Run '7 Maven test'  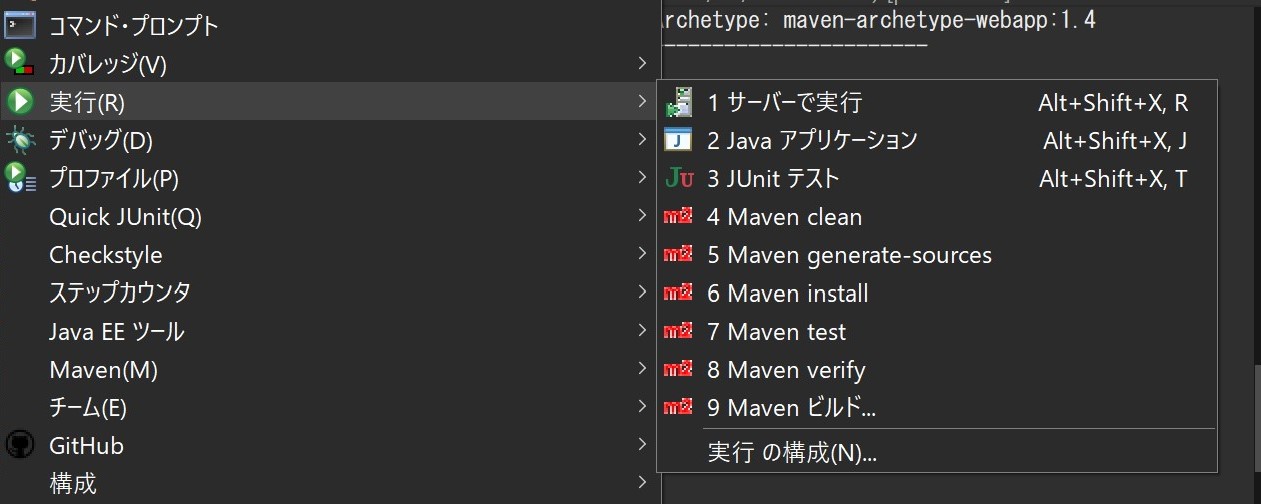(x=937, y=331)
